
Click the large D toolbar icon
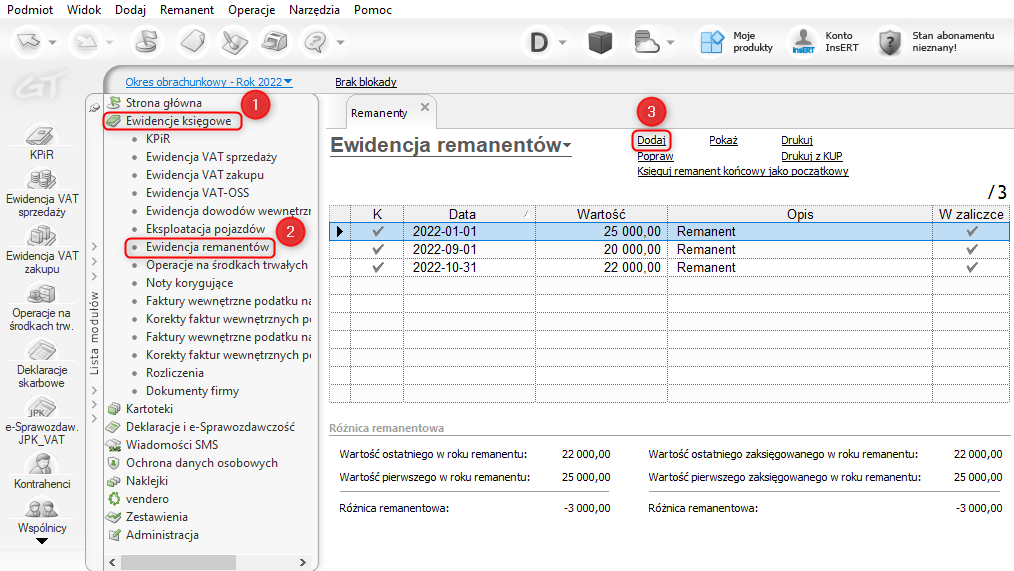coord(539,43)
